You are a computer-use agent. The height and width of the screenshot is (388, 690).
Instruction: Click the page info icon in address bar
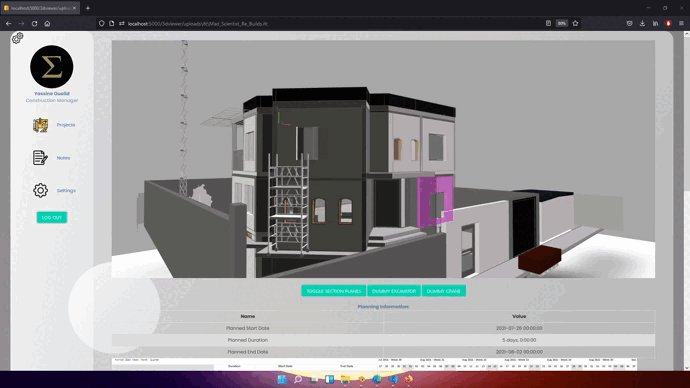pyautogui.click(x=112, y=23)
